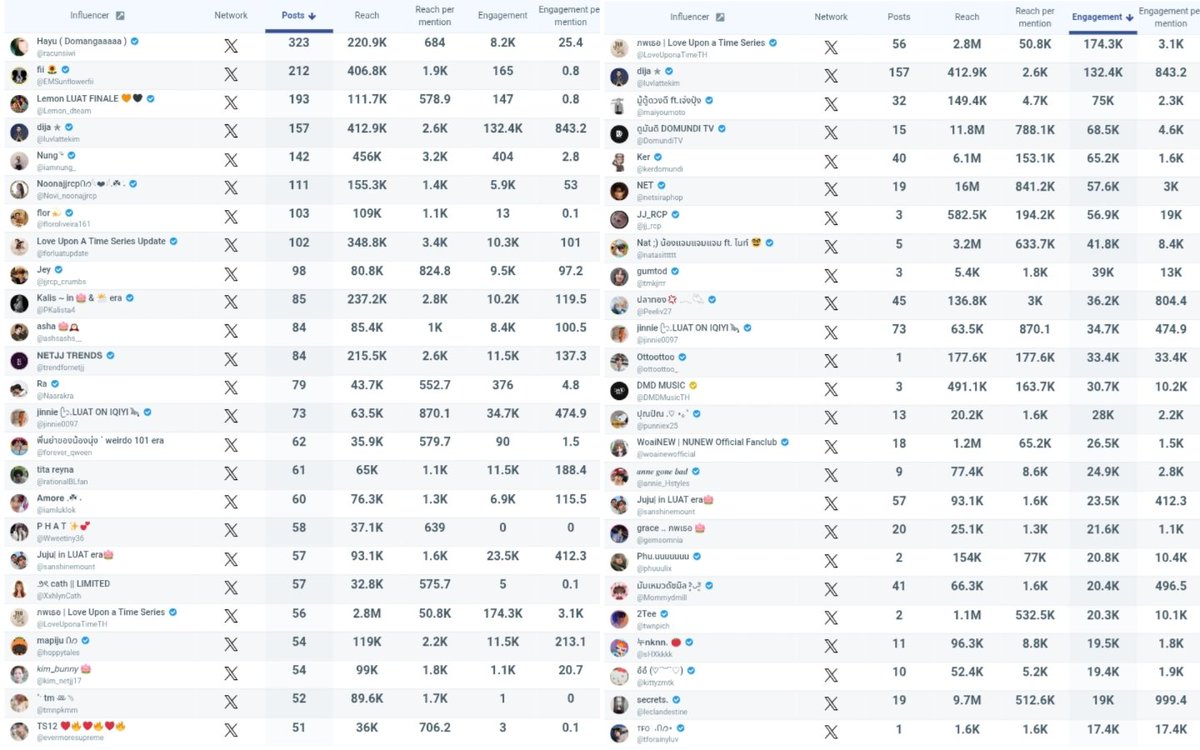Click the X icon in TS12's row
1200x750 pixels.
(231, 730)
